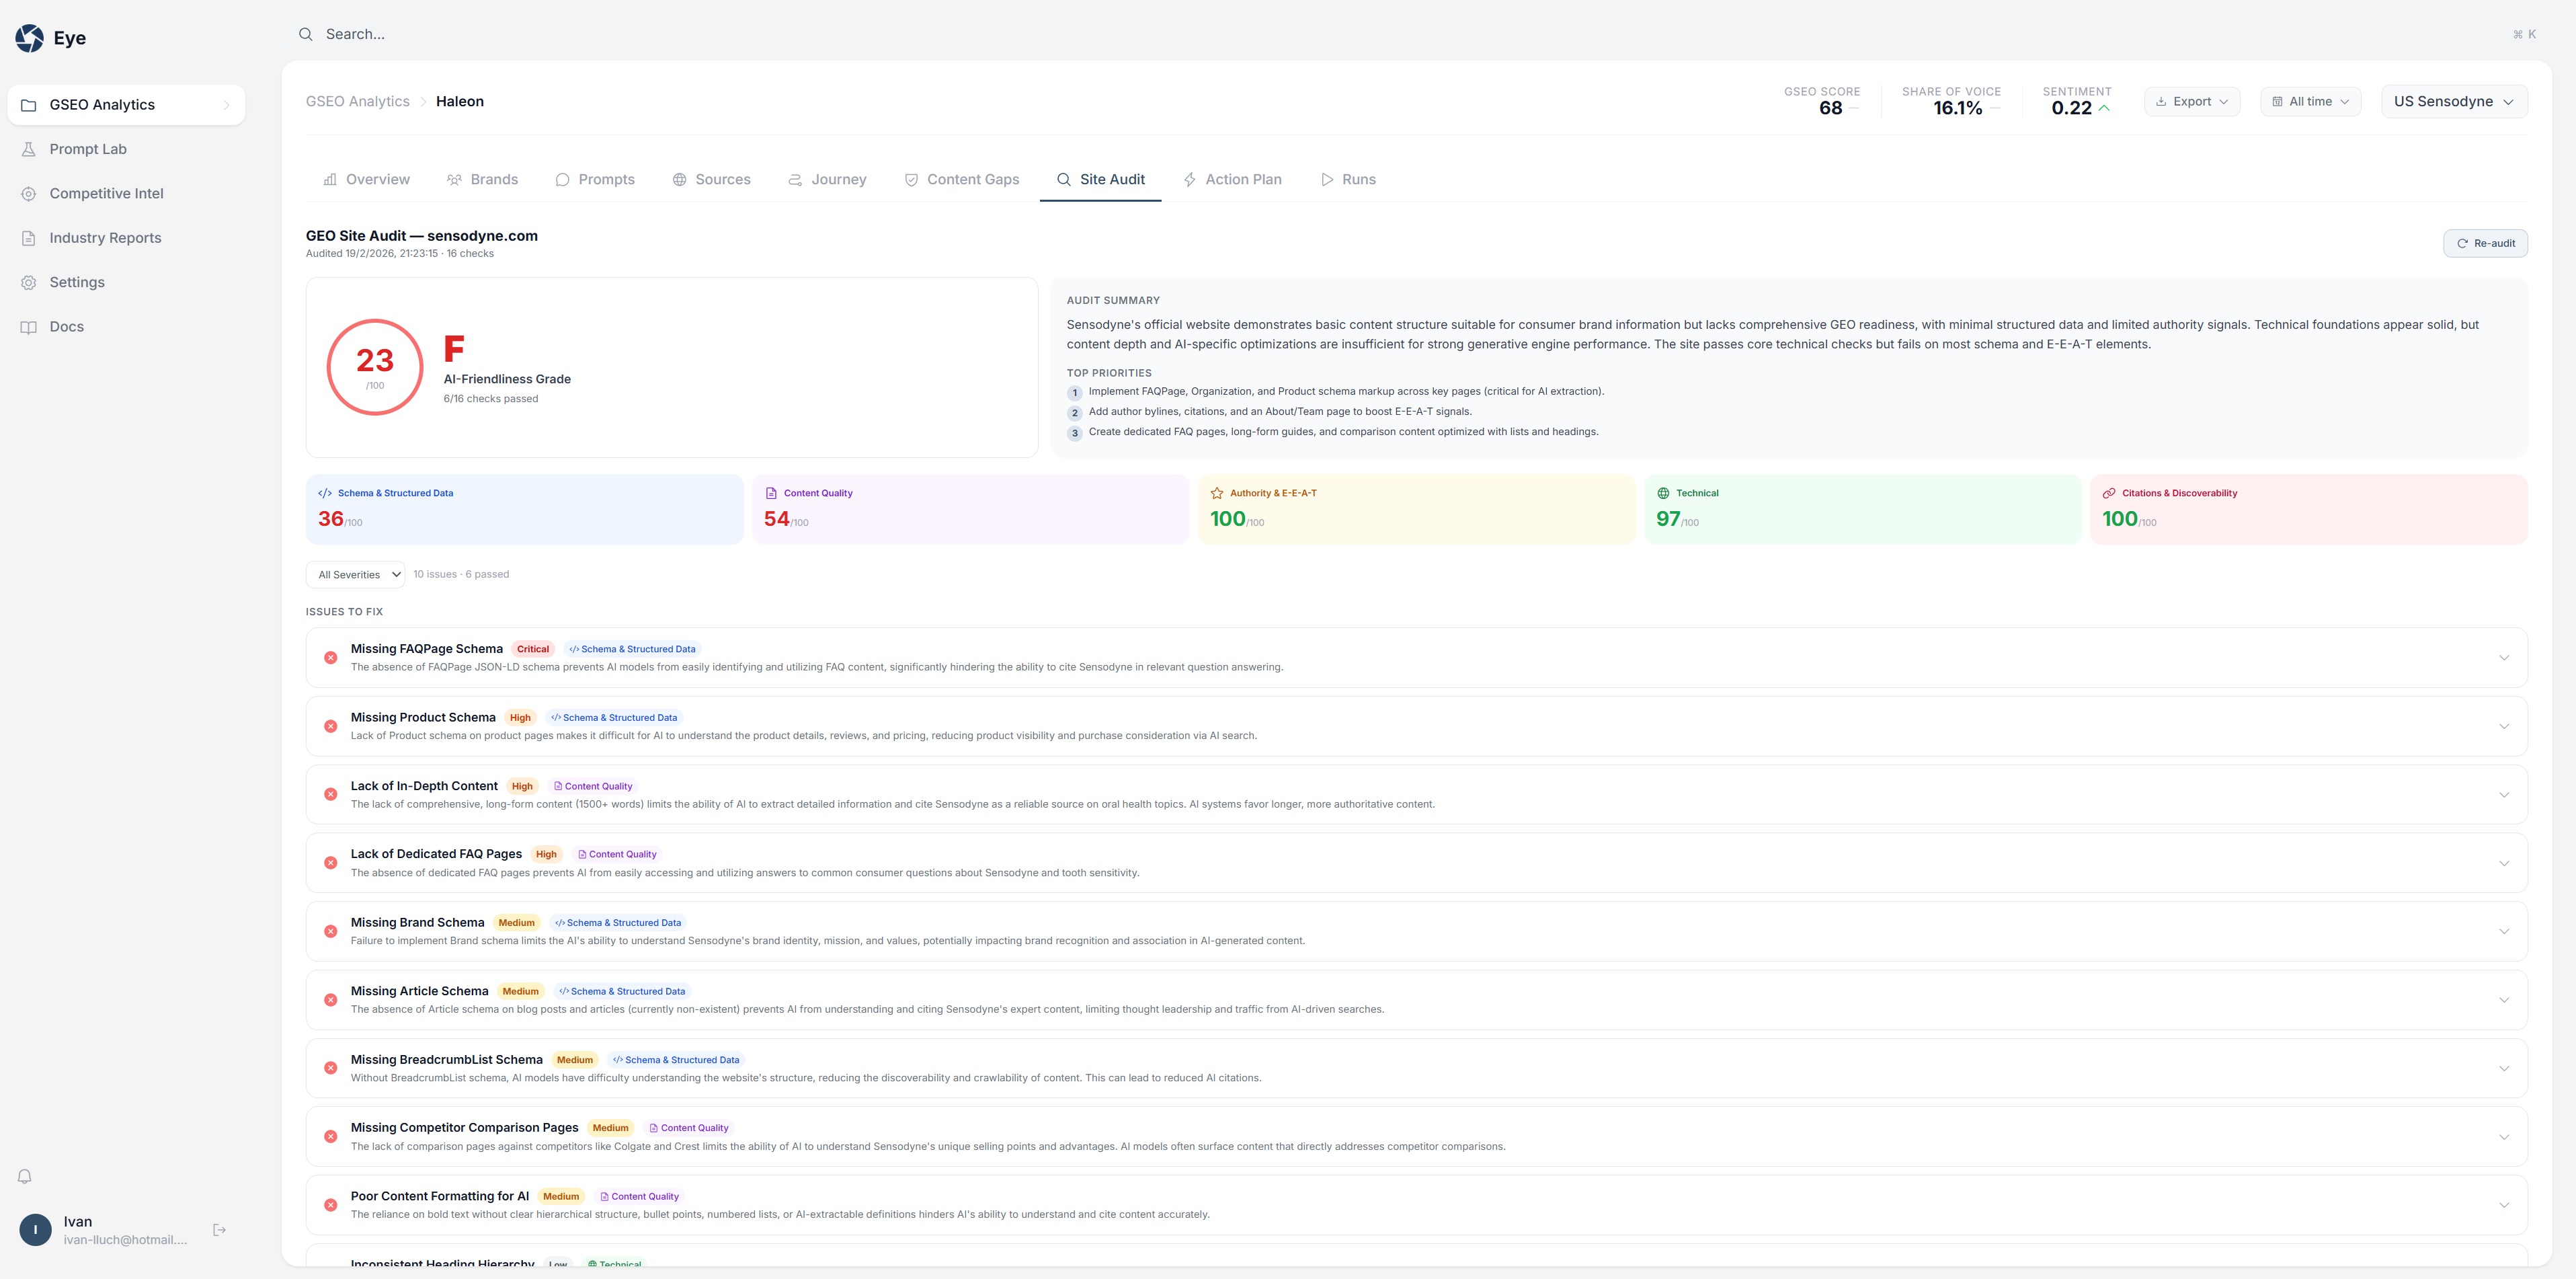Open Competitive Intel section

tap(106, 193)
